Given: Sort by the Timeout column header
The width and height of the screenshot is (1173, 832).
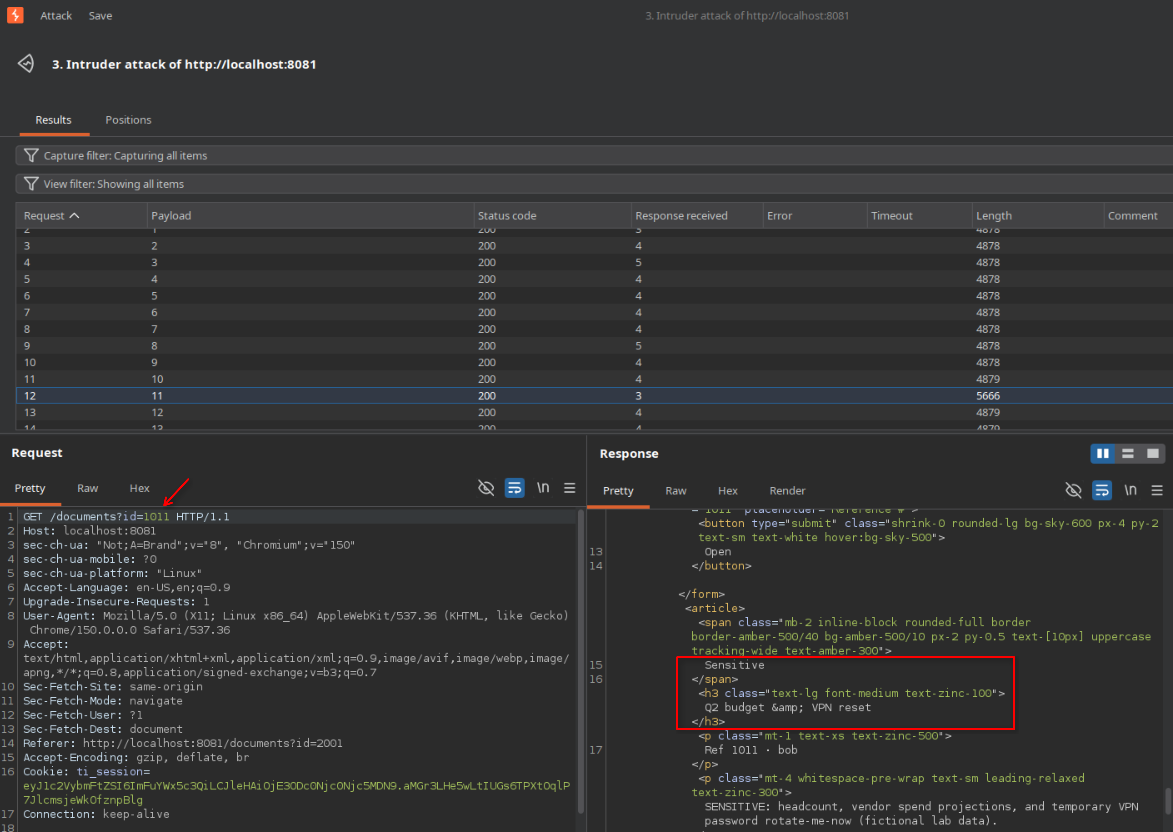Looking at the screenshot, I should [919, 215].
